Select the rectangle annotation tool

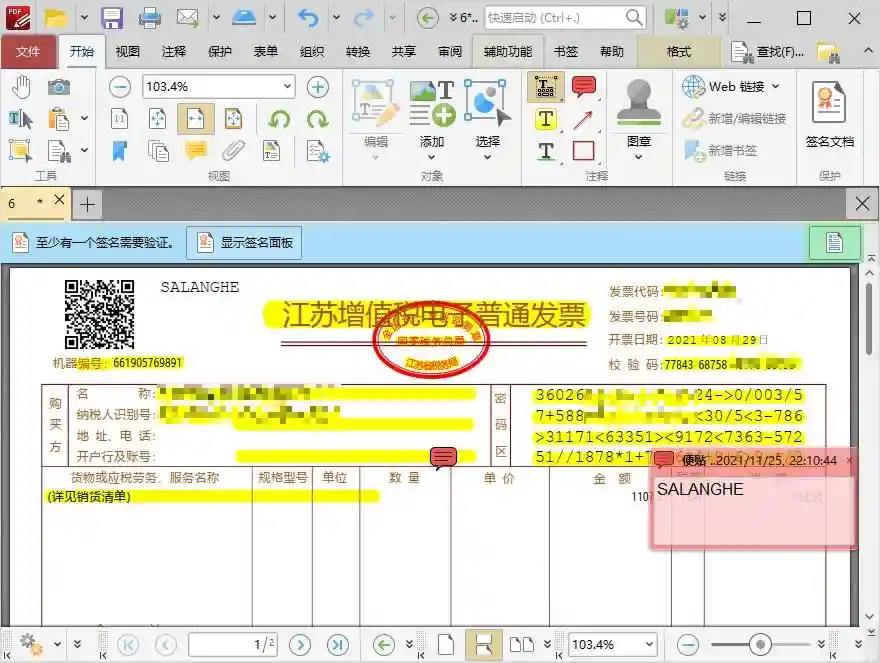coord(583,150)
